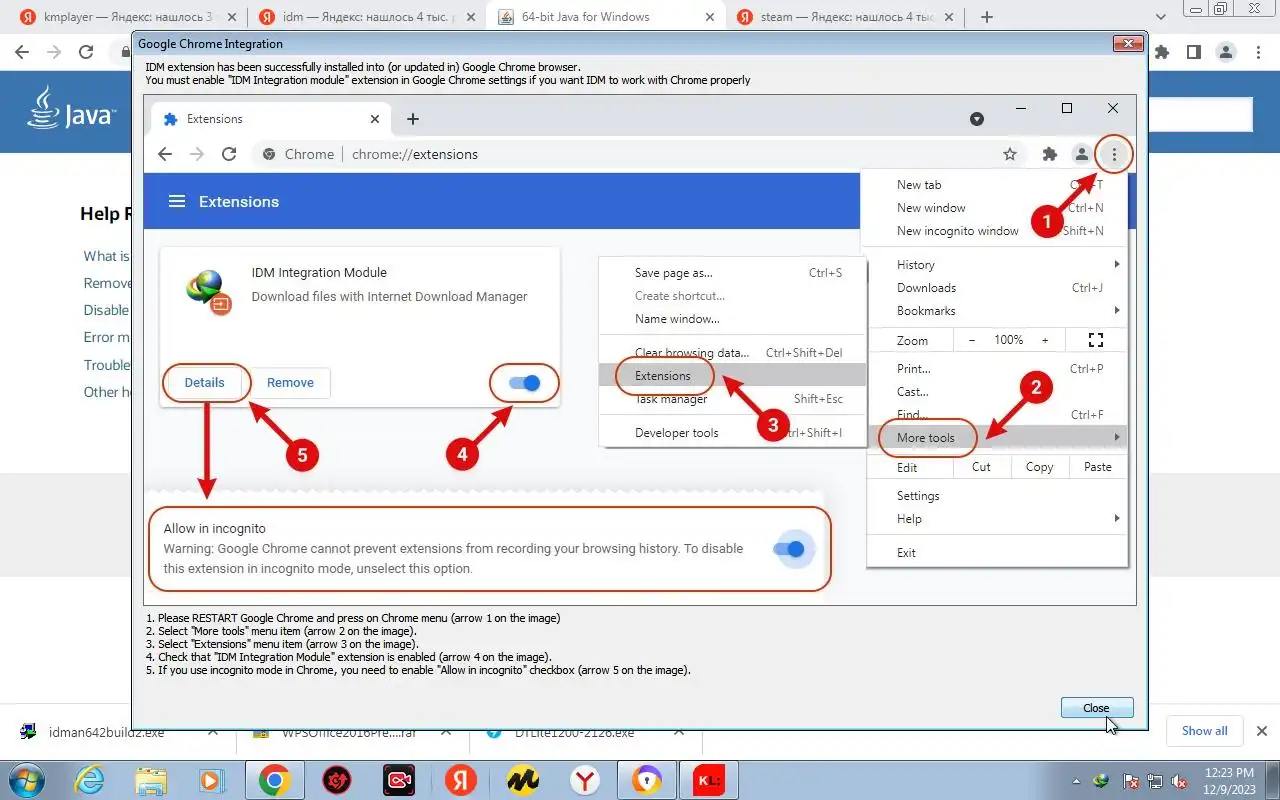
Task: Click the IDM system tray icon
Action: [x=1102, y=781]
